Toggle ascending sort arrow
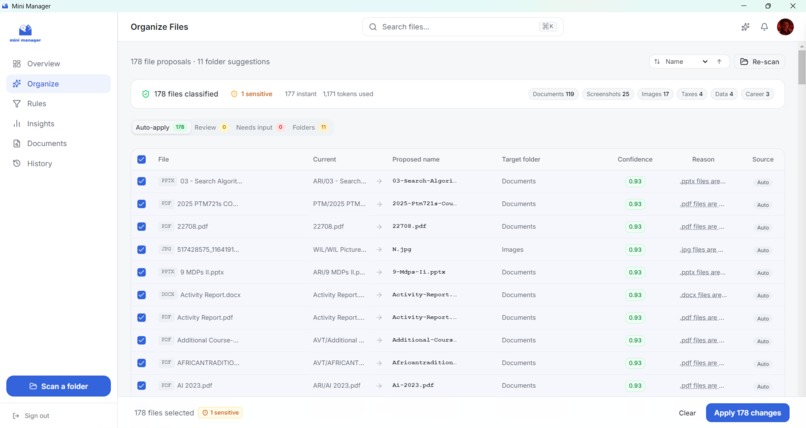This screenshot has width=806, height=428. pyautogui.click(x=719, y=62)
